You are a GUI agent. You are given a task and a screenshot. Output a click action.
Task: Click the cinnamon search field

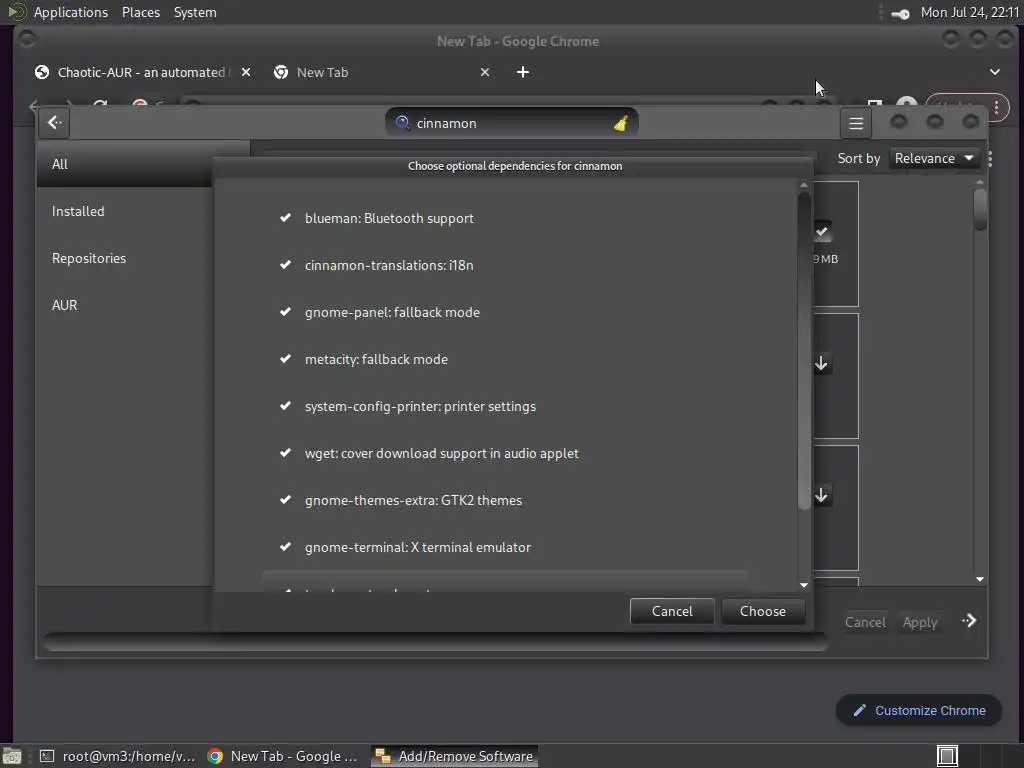tap(511, 123)
